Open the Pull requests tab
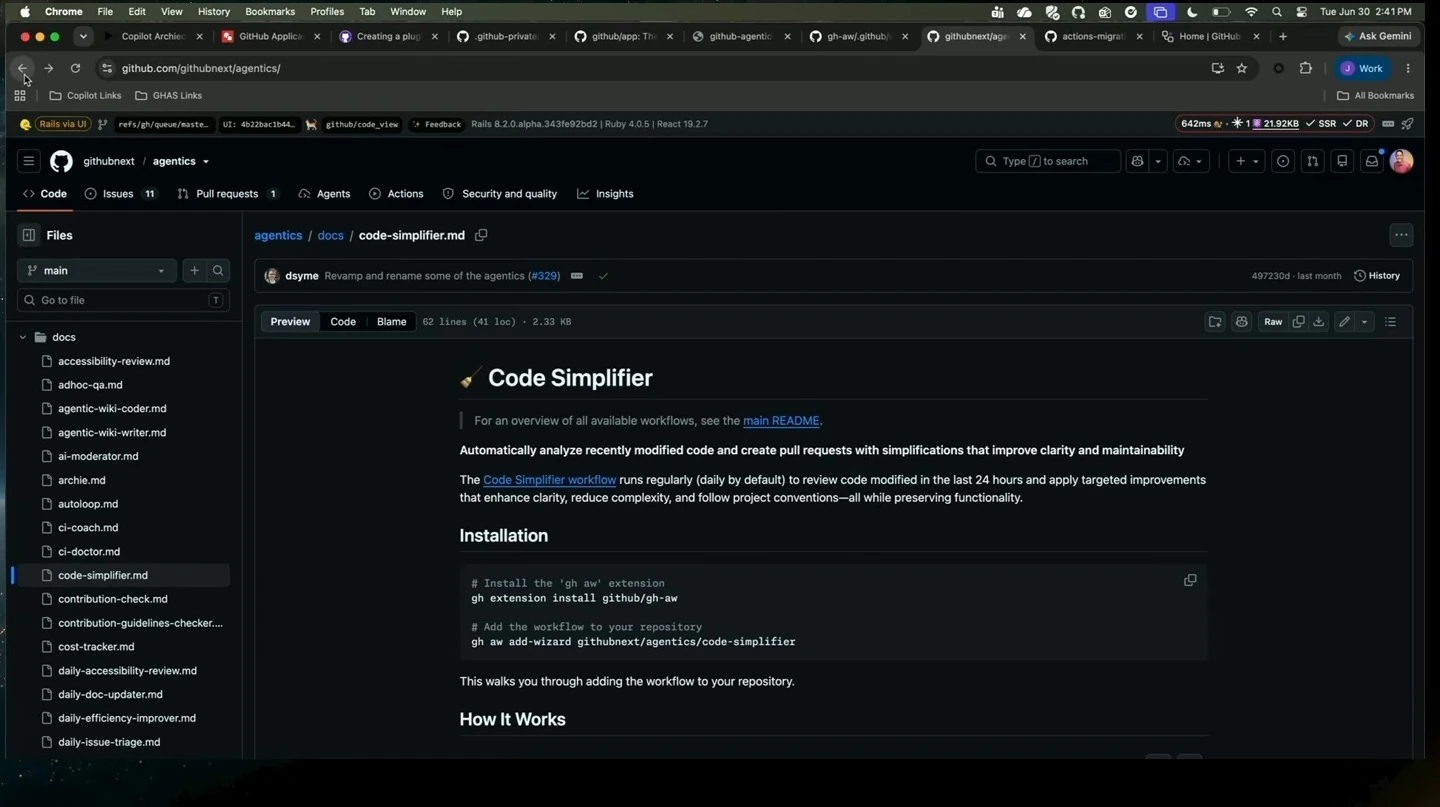 click(227, 194)
